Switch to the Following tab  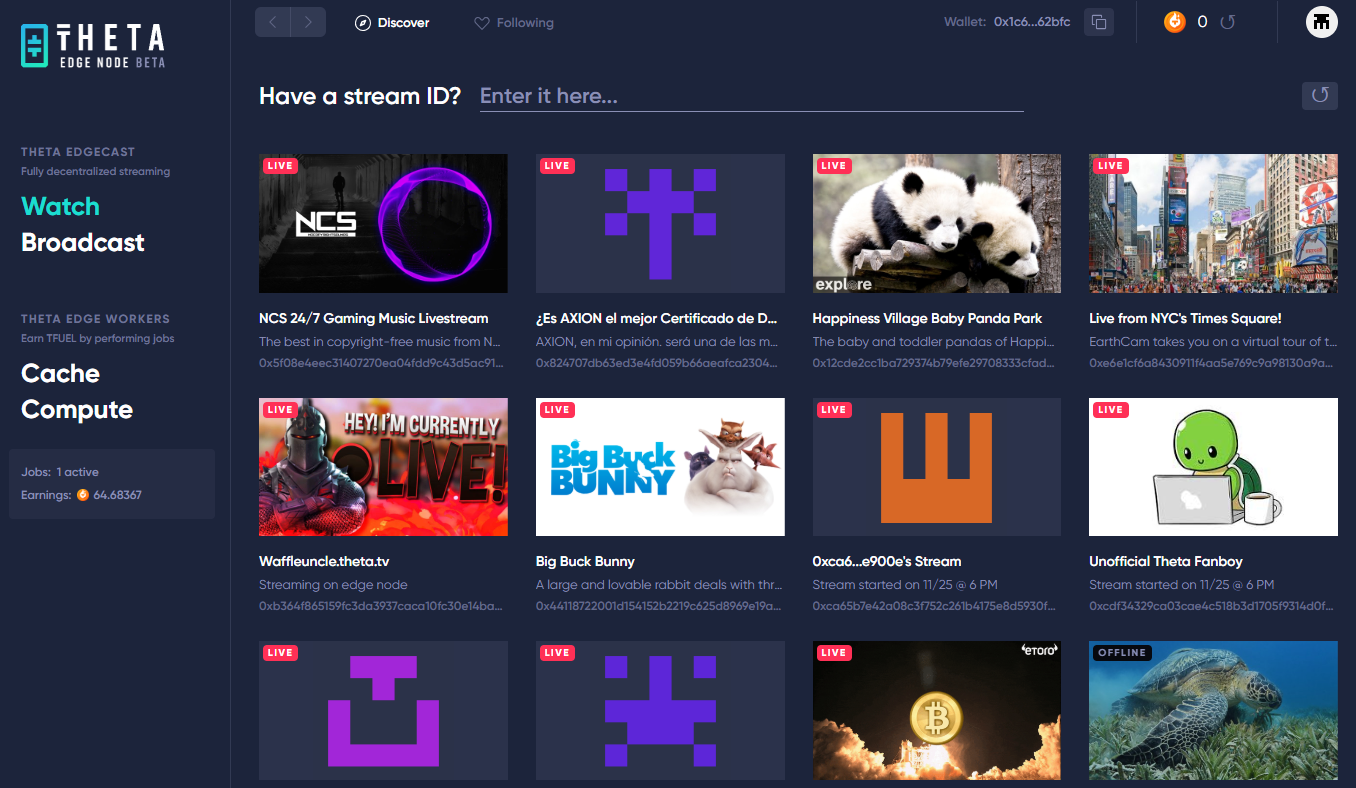click(514, 22)
